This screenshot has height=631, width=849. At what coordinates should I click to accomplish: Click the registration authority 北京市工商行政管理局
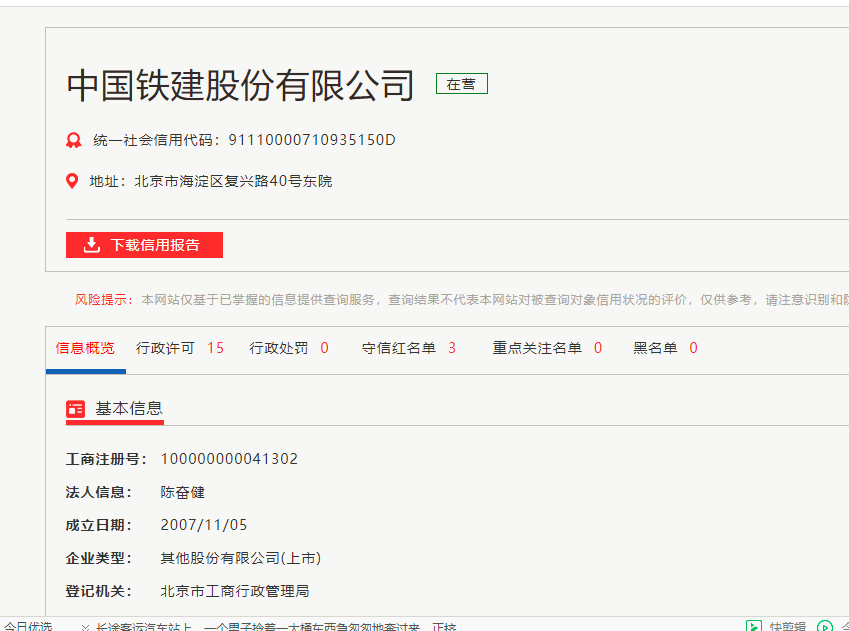234,591
